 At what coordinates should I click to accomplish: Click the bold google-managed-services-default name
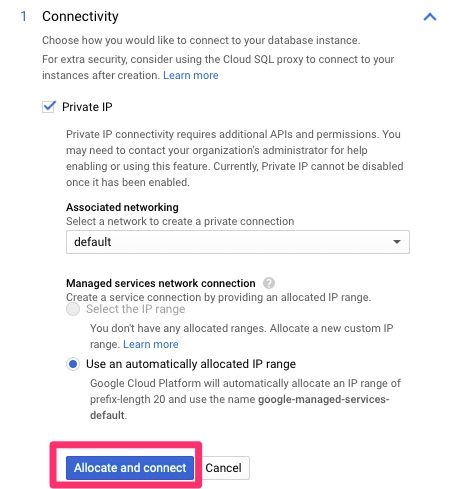(240, 407)
